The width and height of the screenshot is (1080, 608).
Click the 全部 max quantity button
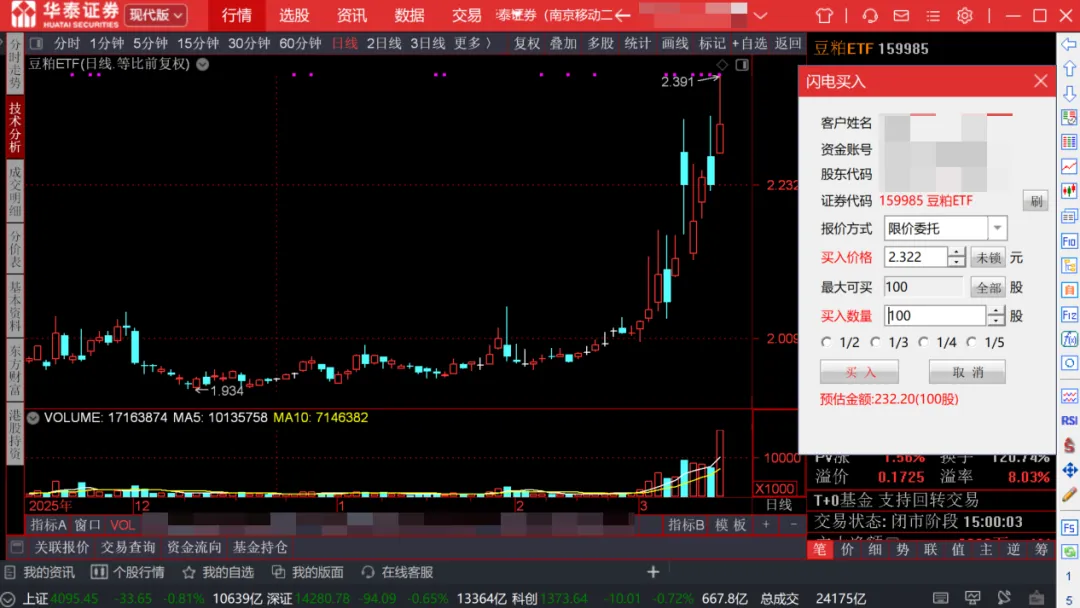coord(988,287)
